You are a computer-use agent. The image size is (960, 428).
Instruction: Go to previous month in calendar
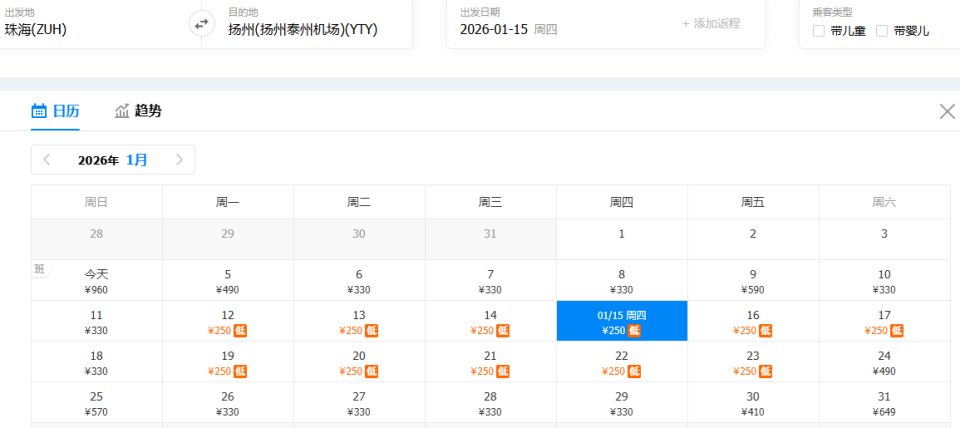pyautogui.click(x=47, y=160)
